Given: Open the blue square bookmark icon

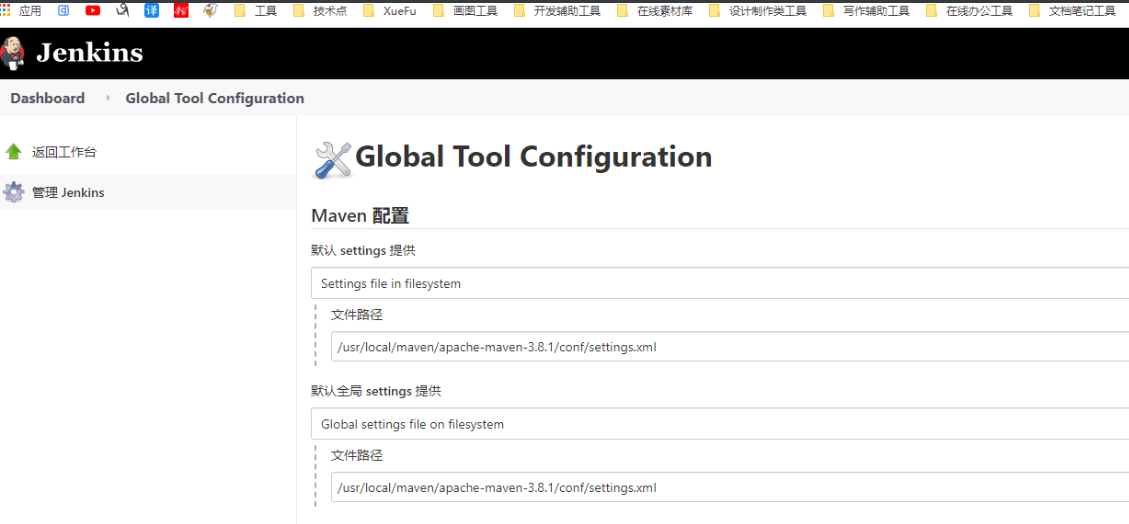Looking at the screenshot, I should (x=64, y=11).
